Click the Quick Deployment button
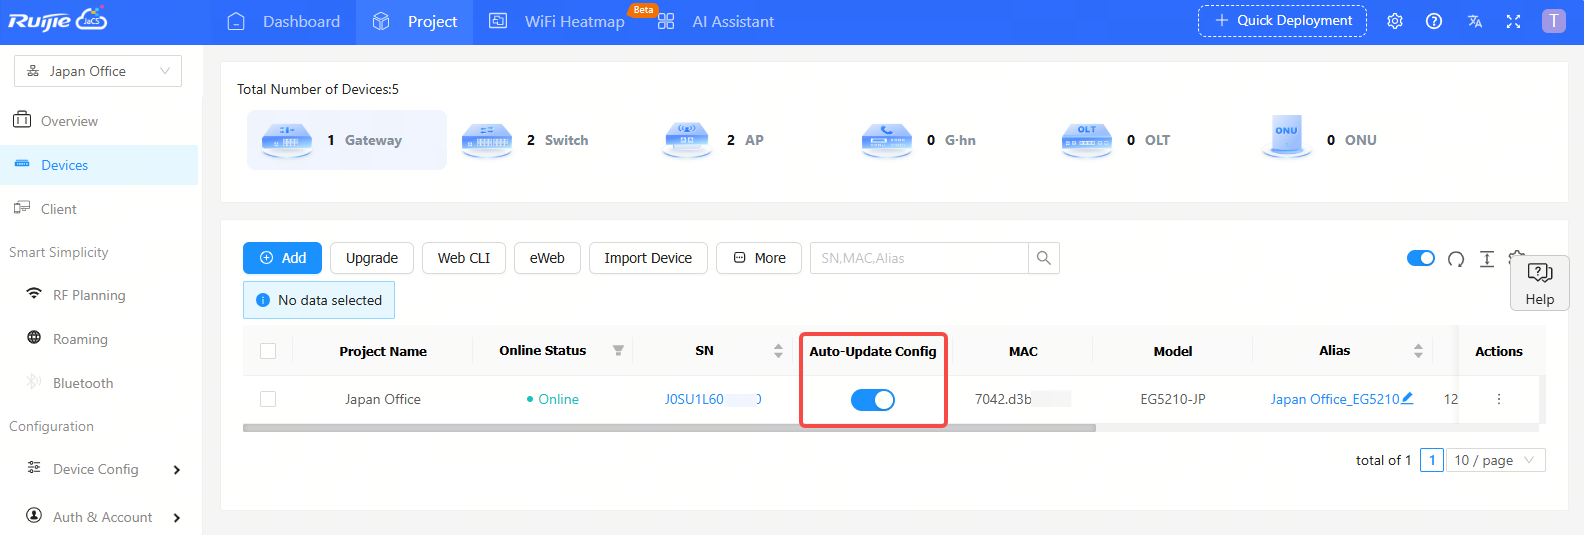This screenshot has width=1584, height=535. pos(1282,21)
